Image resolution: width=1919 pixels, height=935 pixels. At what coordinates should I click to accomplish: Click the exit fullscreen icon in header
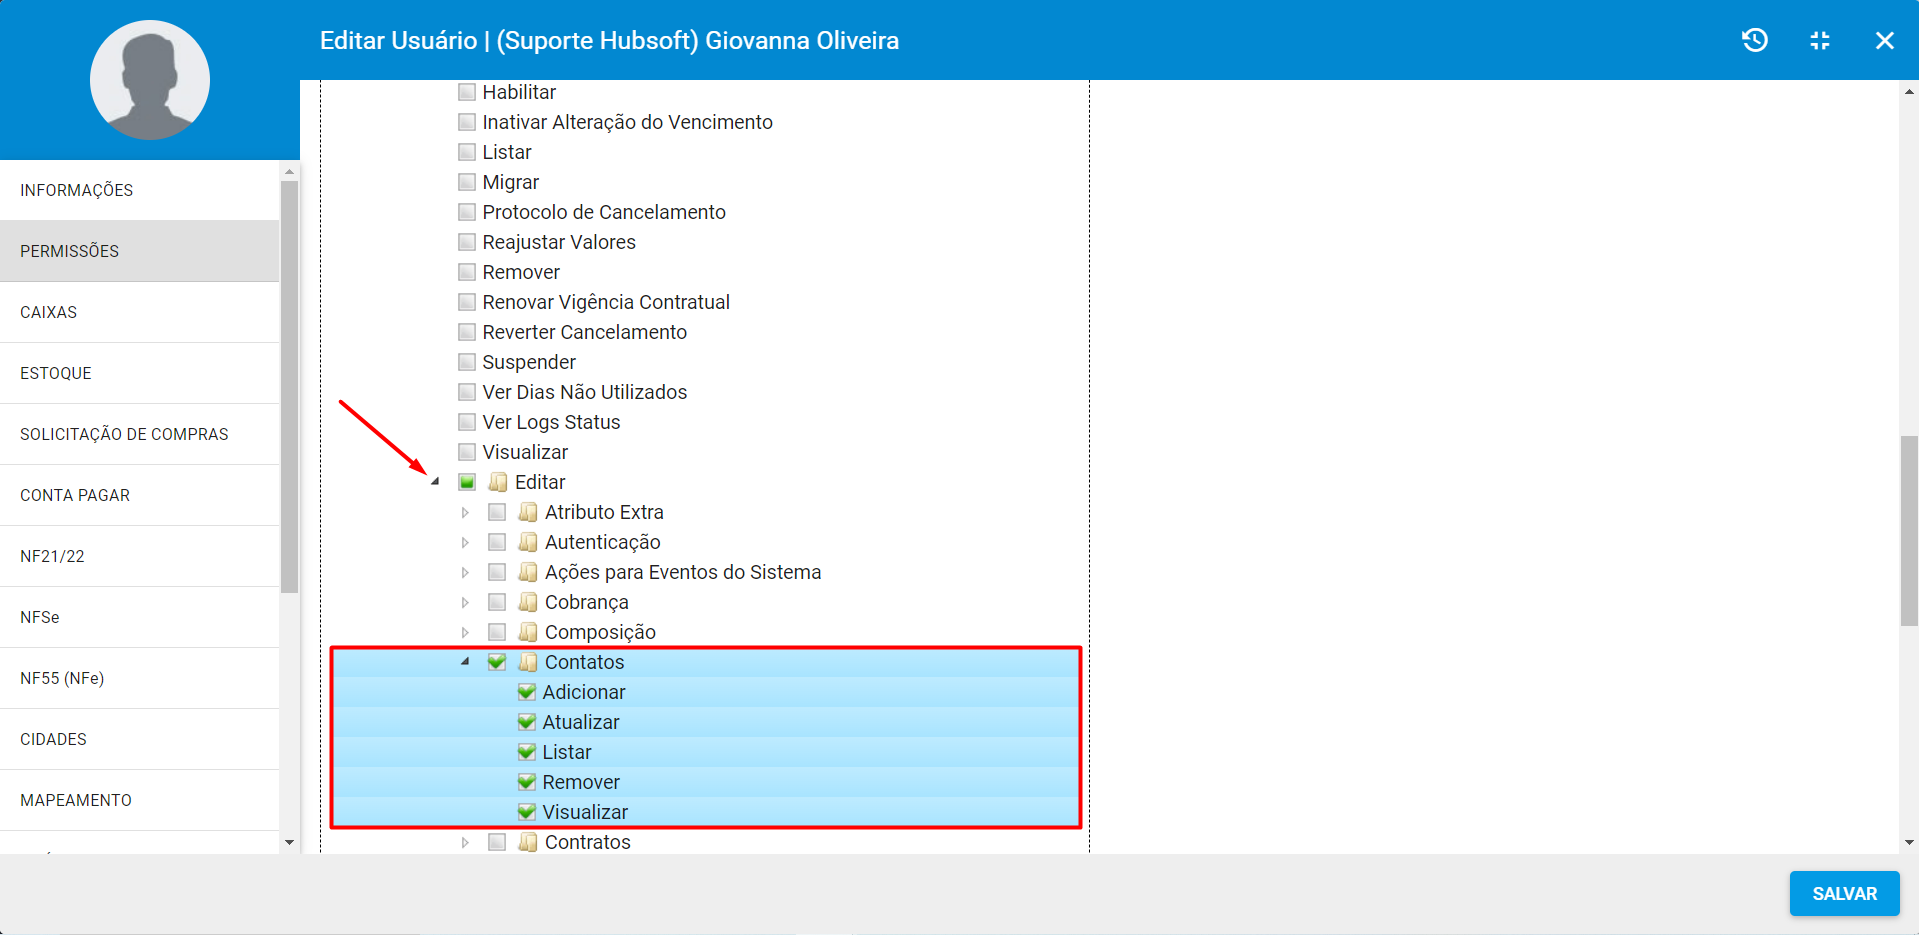point(1820,40)
